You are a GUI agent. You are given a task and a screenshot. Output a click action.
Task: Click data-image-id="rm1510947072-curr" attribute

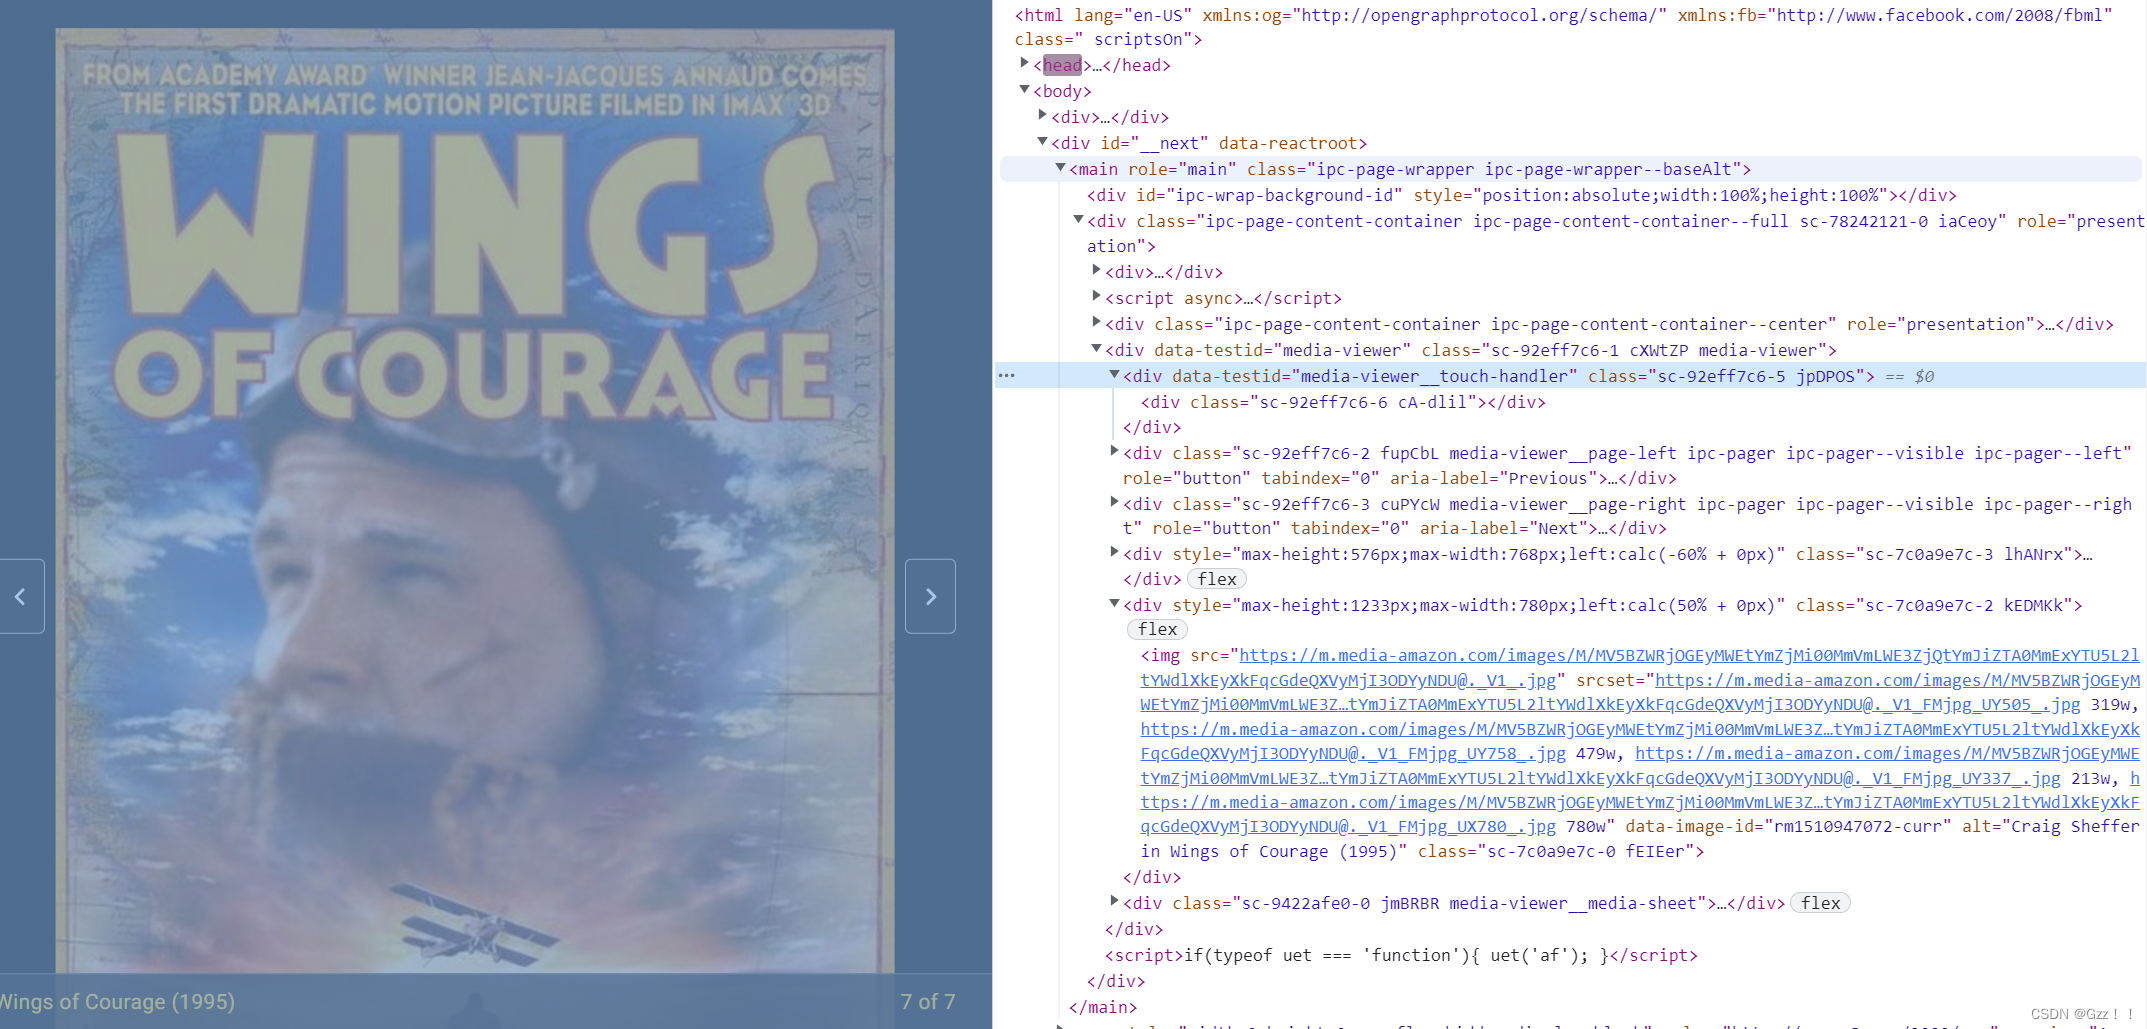coord(1788,826)
